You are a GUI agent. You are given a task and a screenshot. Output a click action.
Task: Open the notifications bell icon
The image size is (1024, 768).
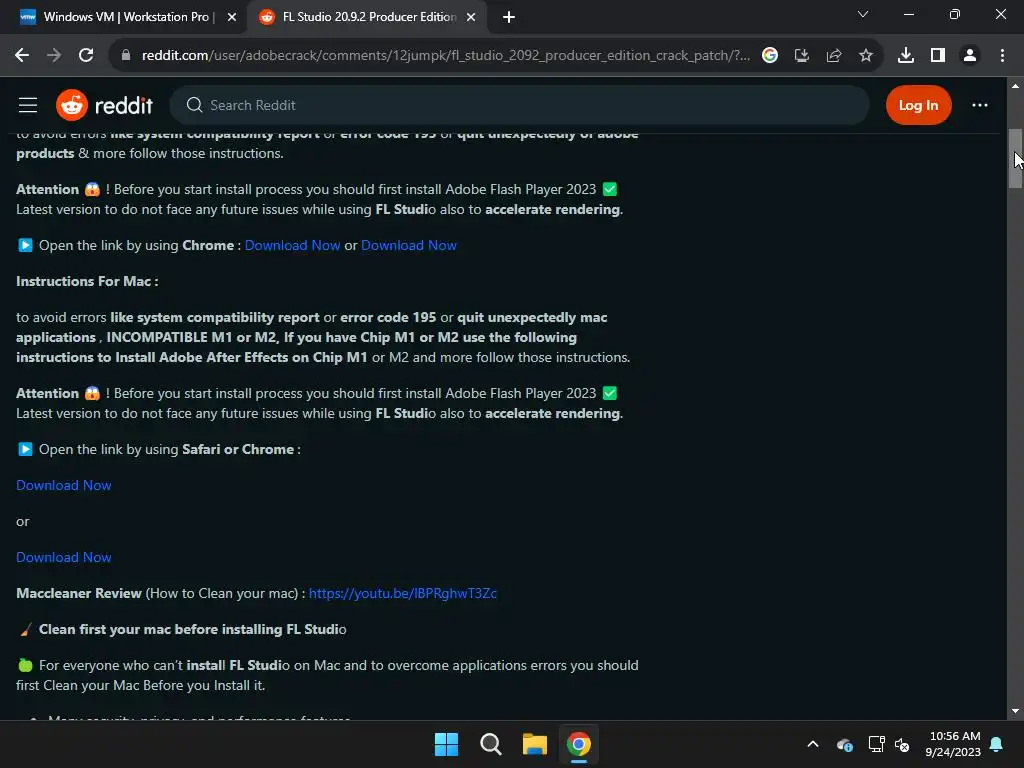click(997, 744)
